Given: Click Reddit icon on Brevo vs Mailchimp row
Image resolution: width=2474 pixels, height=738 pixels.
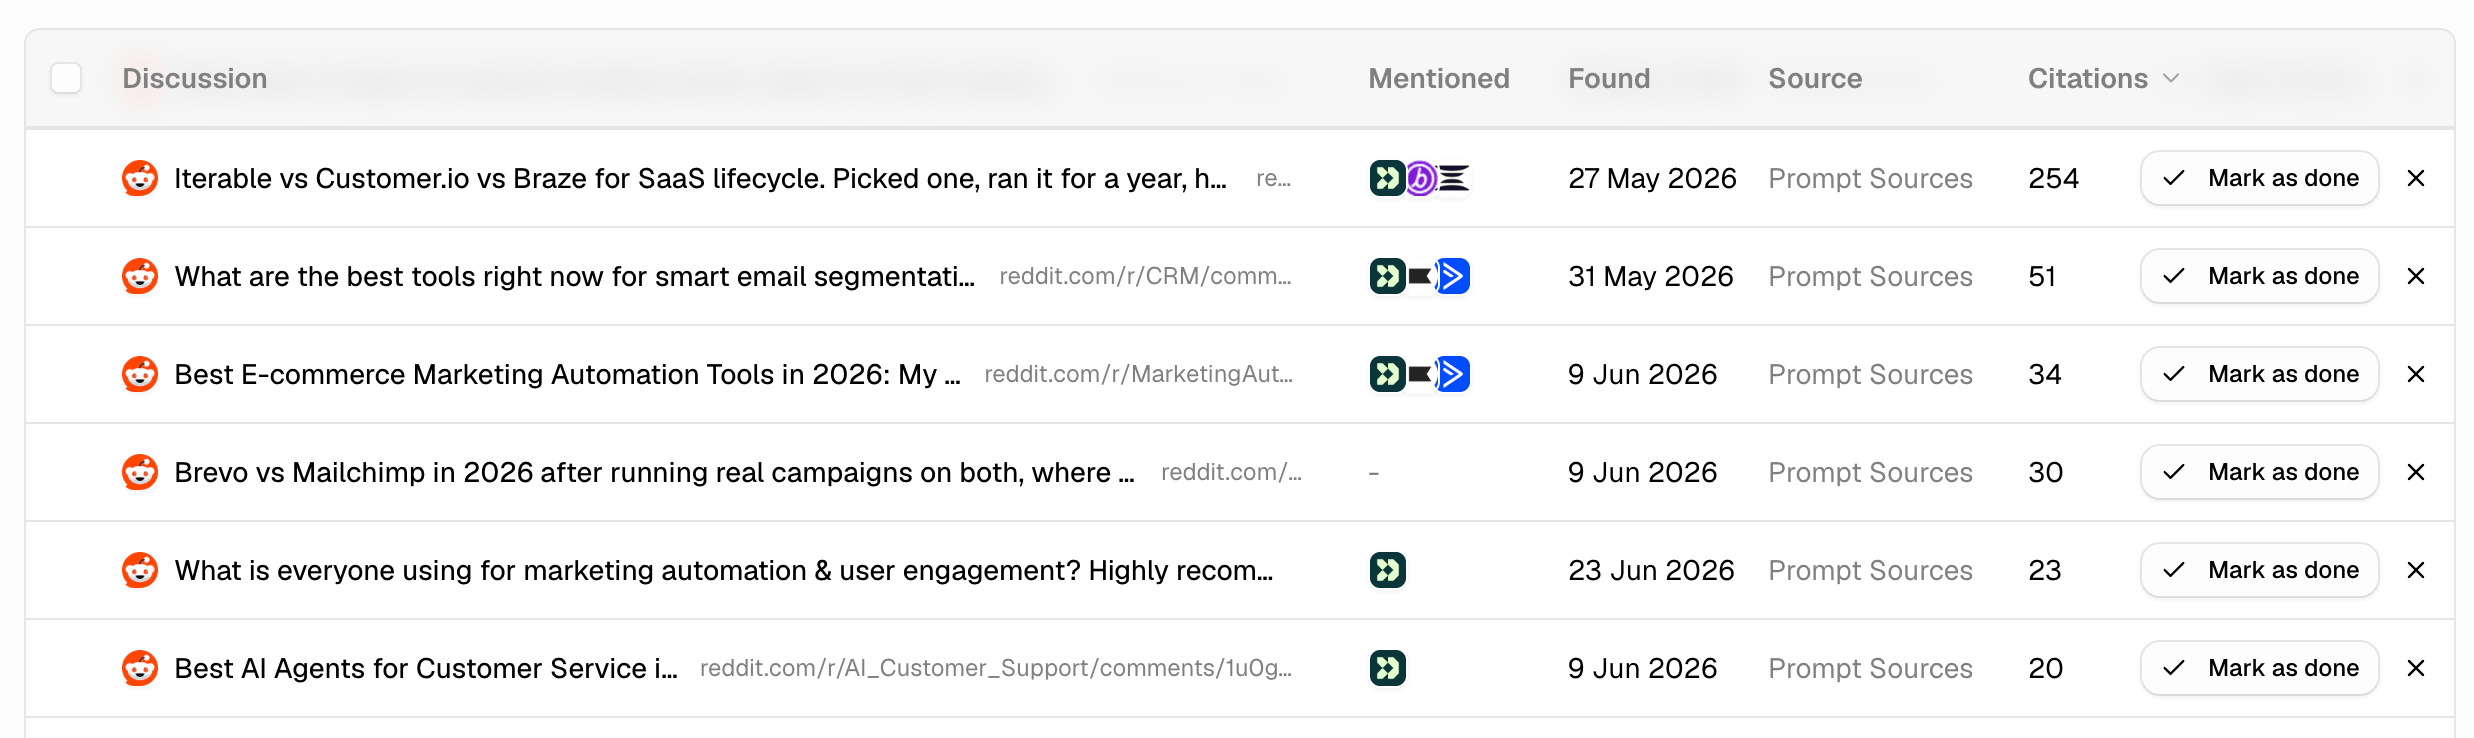Looking at the screenshot, I should coord(140,472).
